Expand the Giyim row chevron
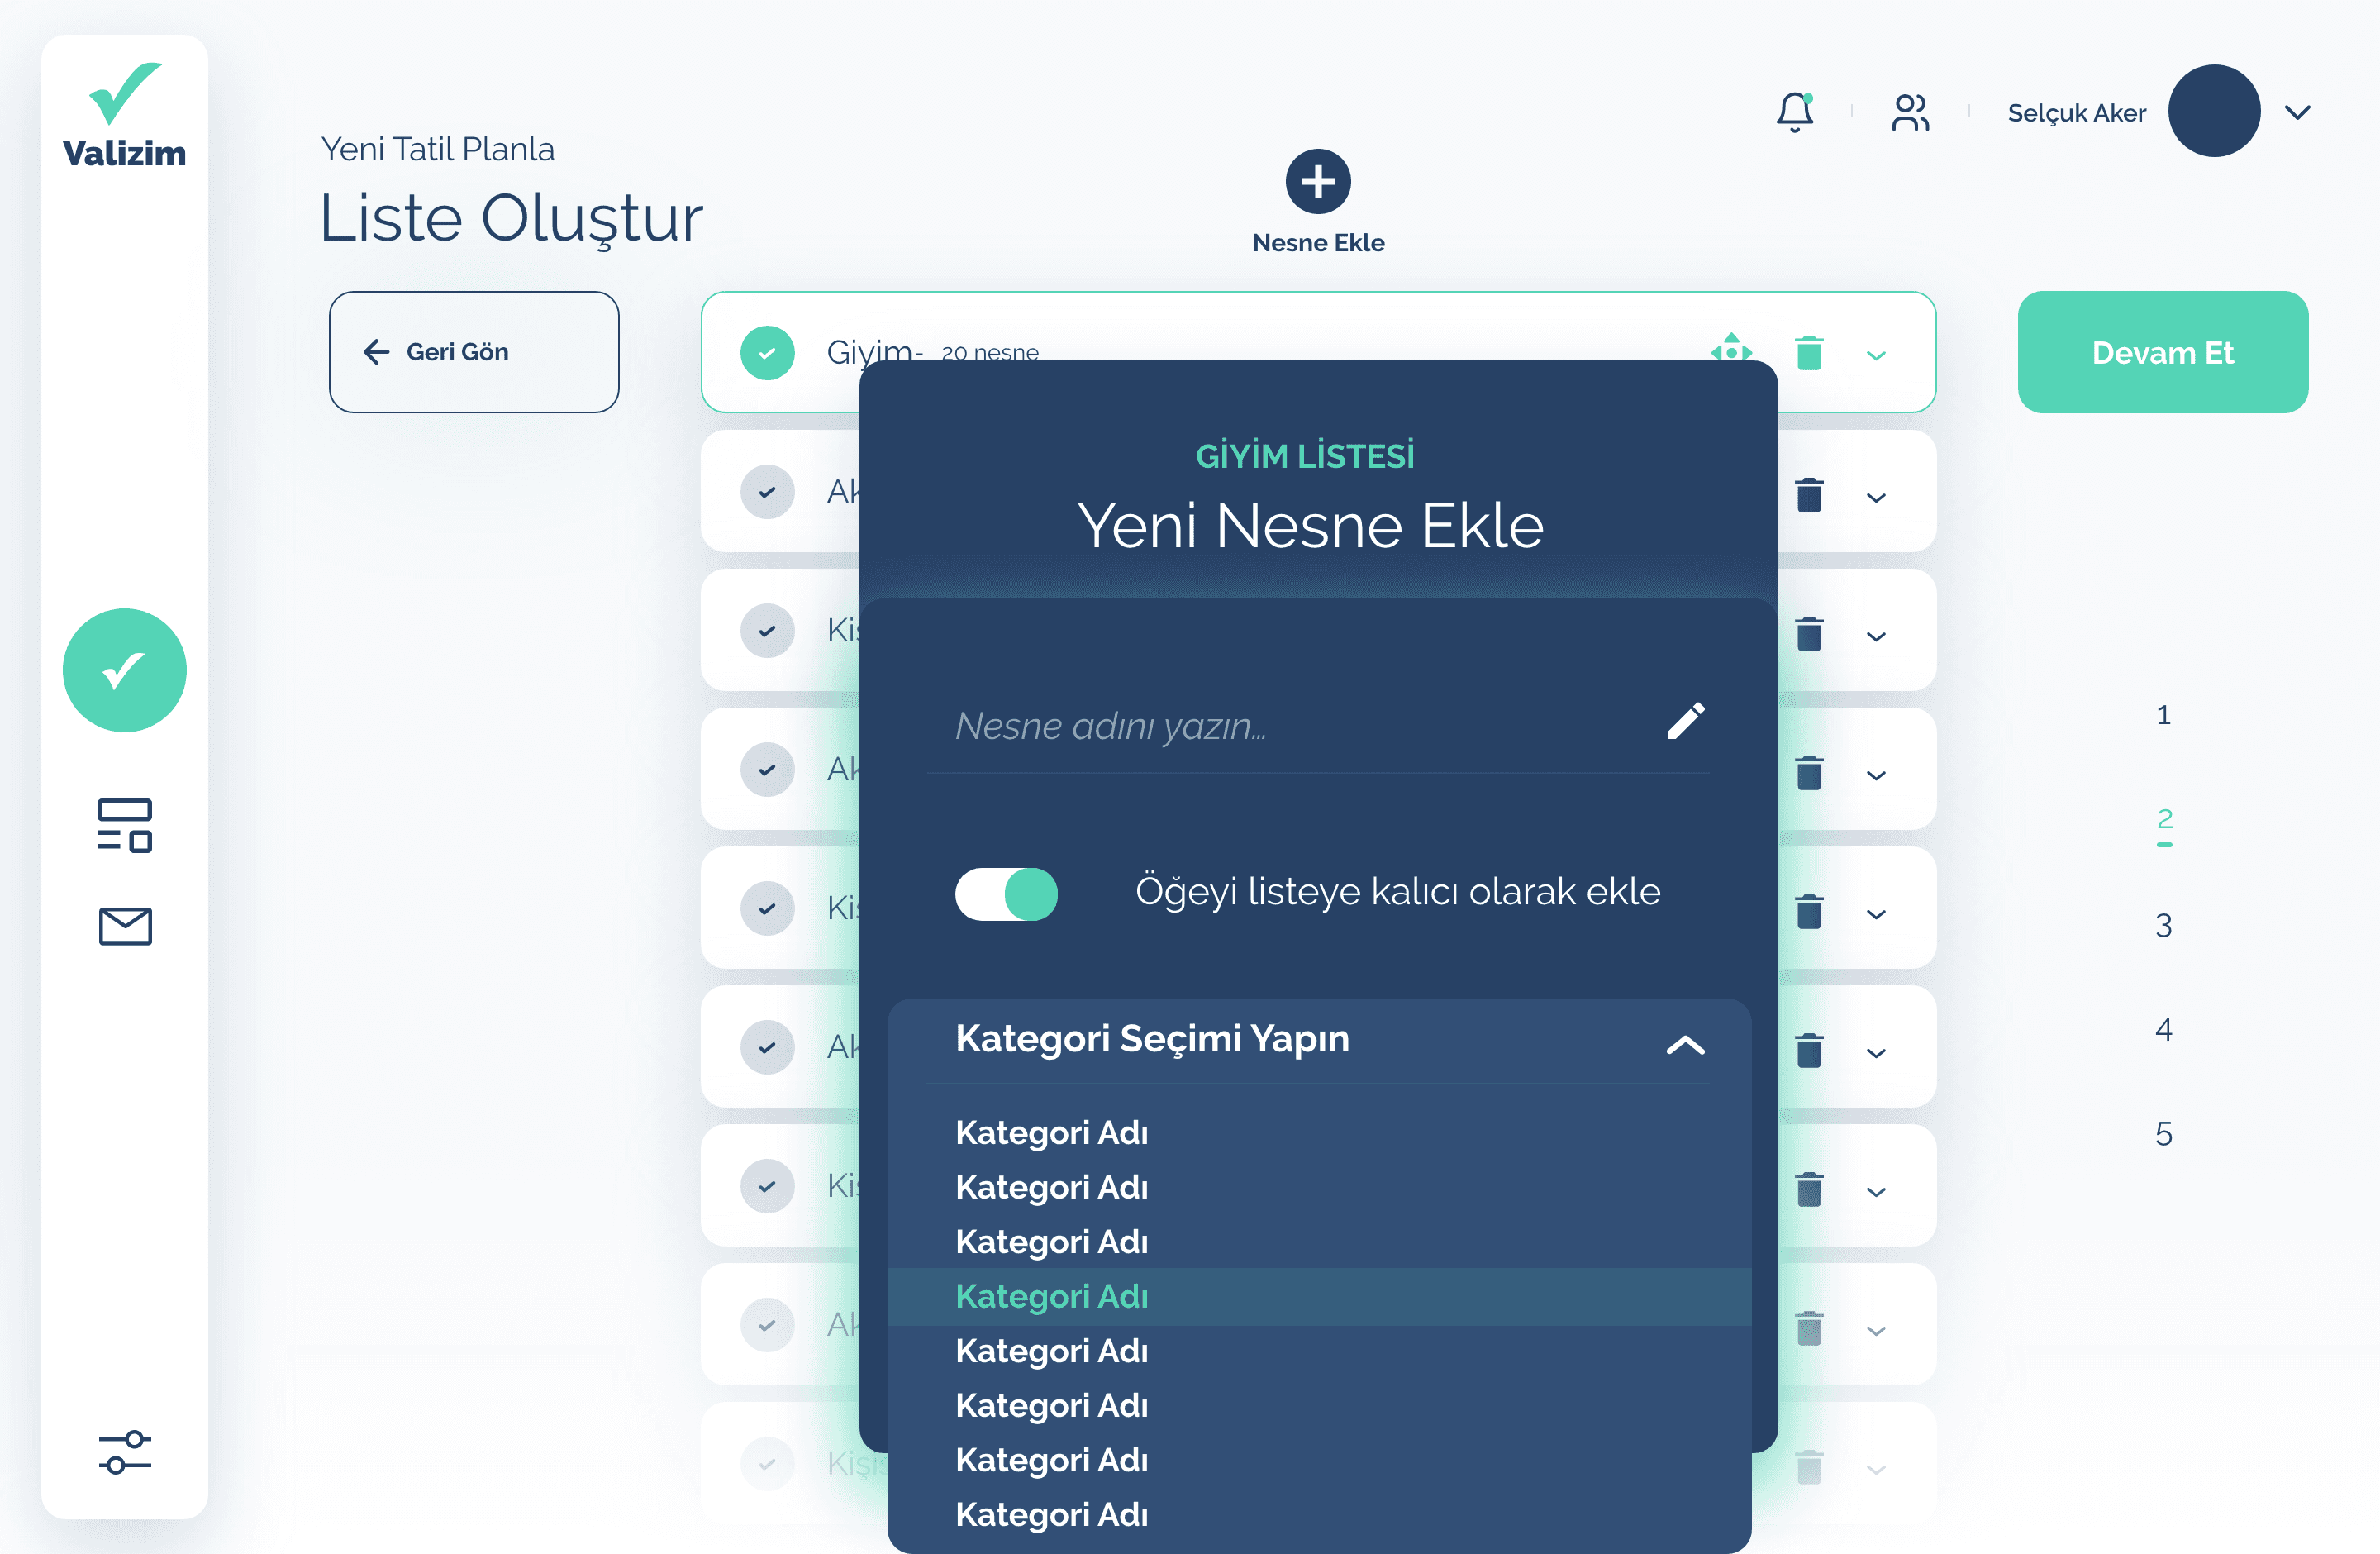Screen dimensions: 2380x1554 tap(1876, 355)
